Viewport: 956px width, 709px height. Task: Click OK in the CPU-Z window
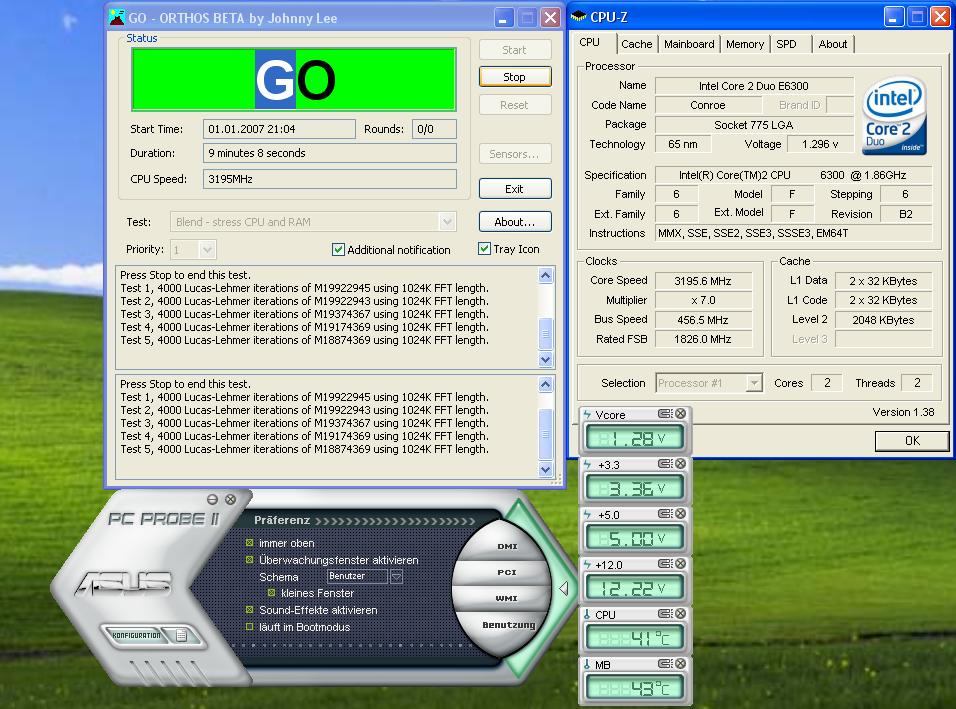pyautogui.click(x=912, y=441)
